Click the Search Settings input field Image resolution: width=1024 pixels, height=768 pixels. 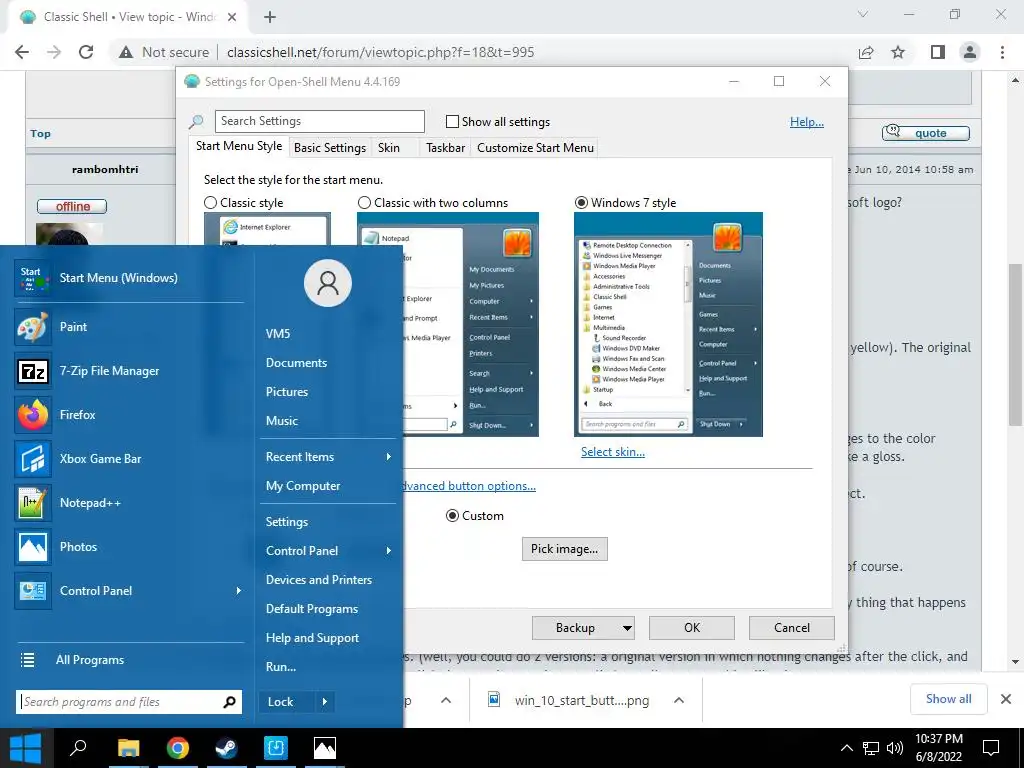click(x=319, y=121)
